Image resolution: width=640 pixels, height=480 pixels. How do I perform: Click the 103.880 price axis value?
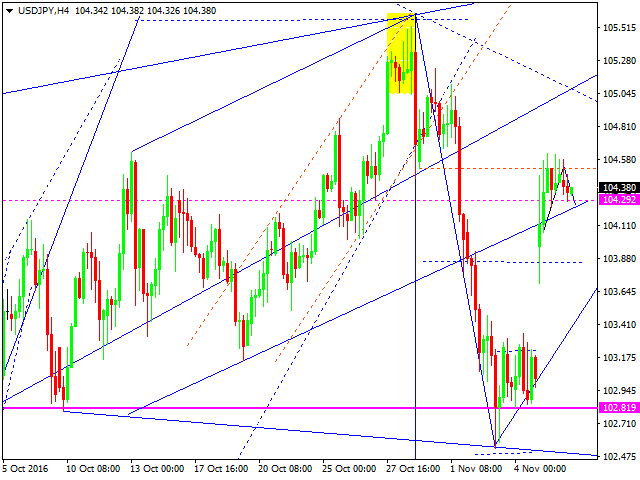pos(619,259)
